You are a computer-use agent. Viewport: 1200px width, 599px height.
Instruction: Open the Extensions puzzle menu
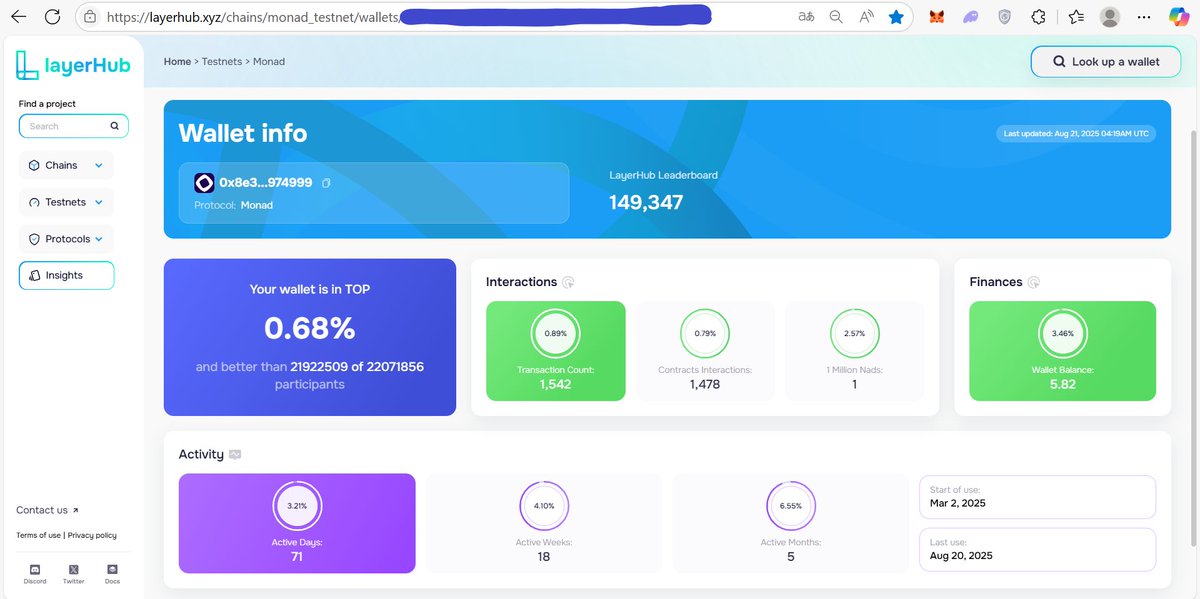point(1039,17)
